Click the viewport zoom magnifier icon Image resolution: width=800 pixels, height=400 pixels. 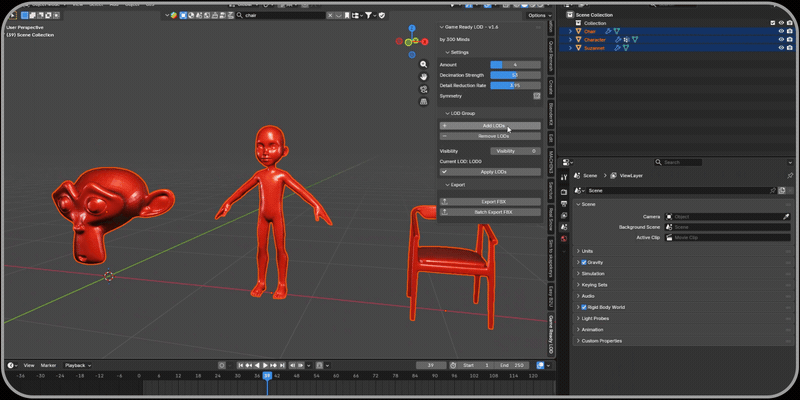click(423, 64)
